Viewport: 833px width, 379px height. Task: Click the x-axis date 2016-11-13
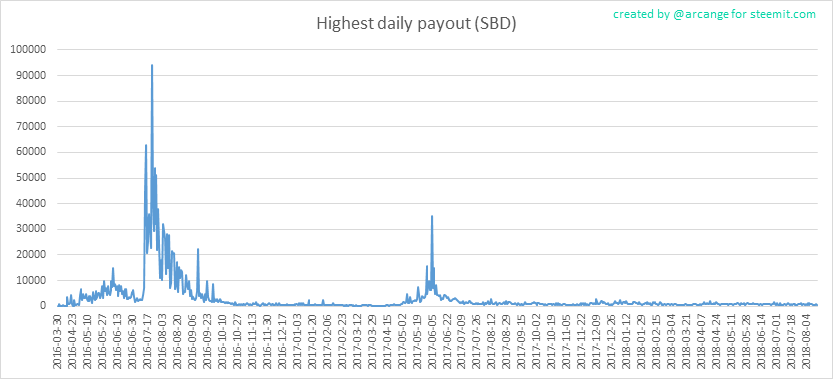(251, 342)
